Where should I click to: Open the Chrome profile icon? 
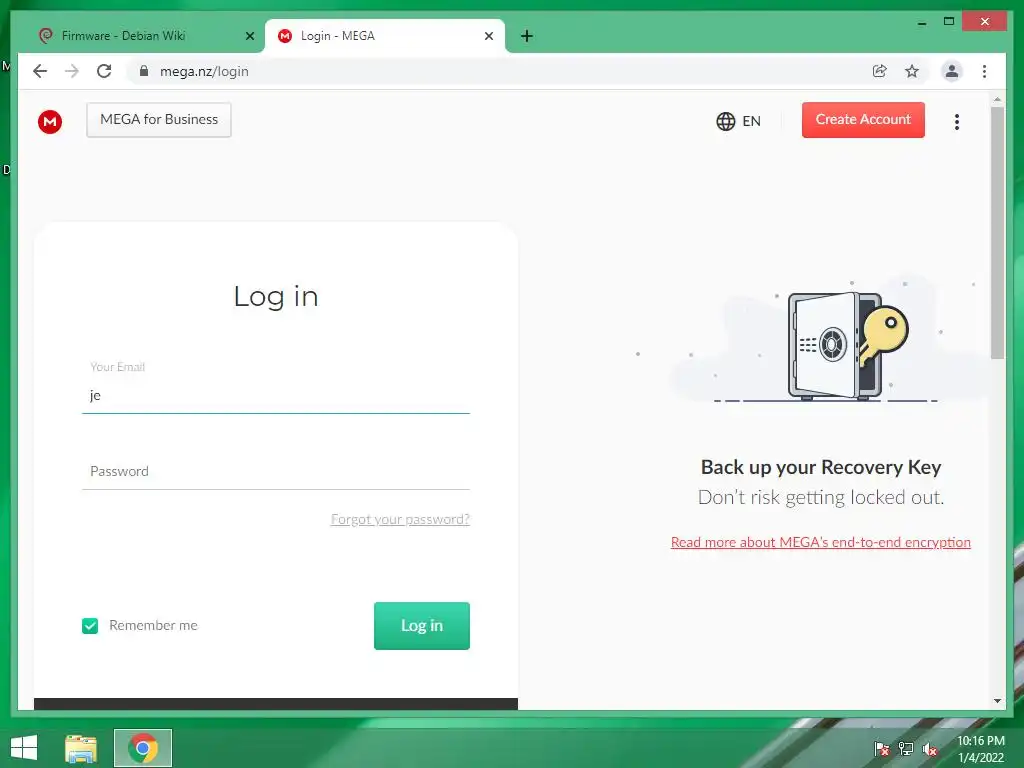click(952, 71)
